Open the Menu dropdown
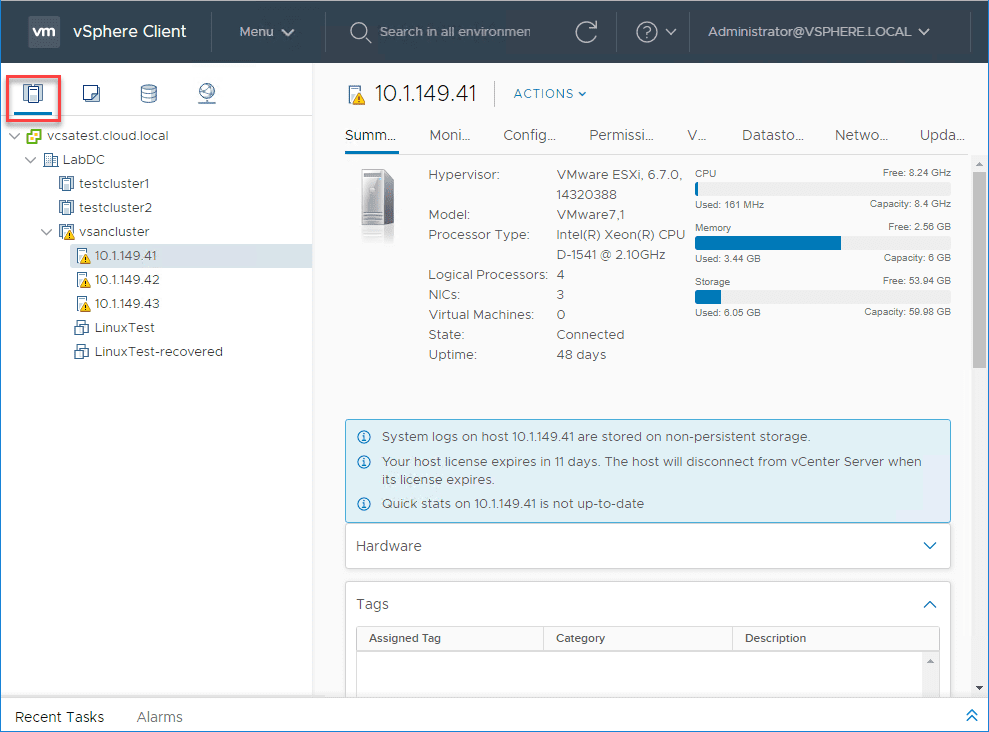Screen dimensions: 989x732 click(x=266, y=32)
